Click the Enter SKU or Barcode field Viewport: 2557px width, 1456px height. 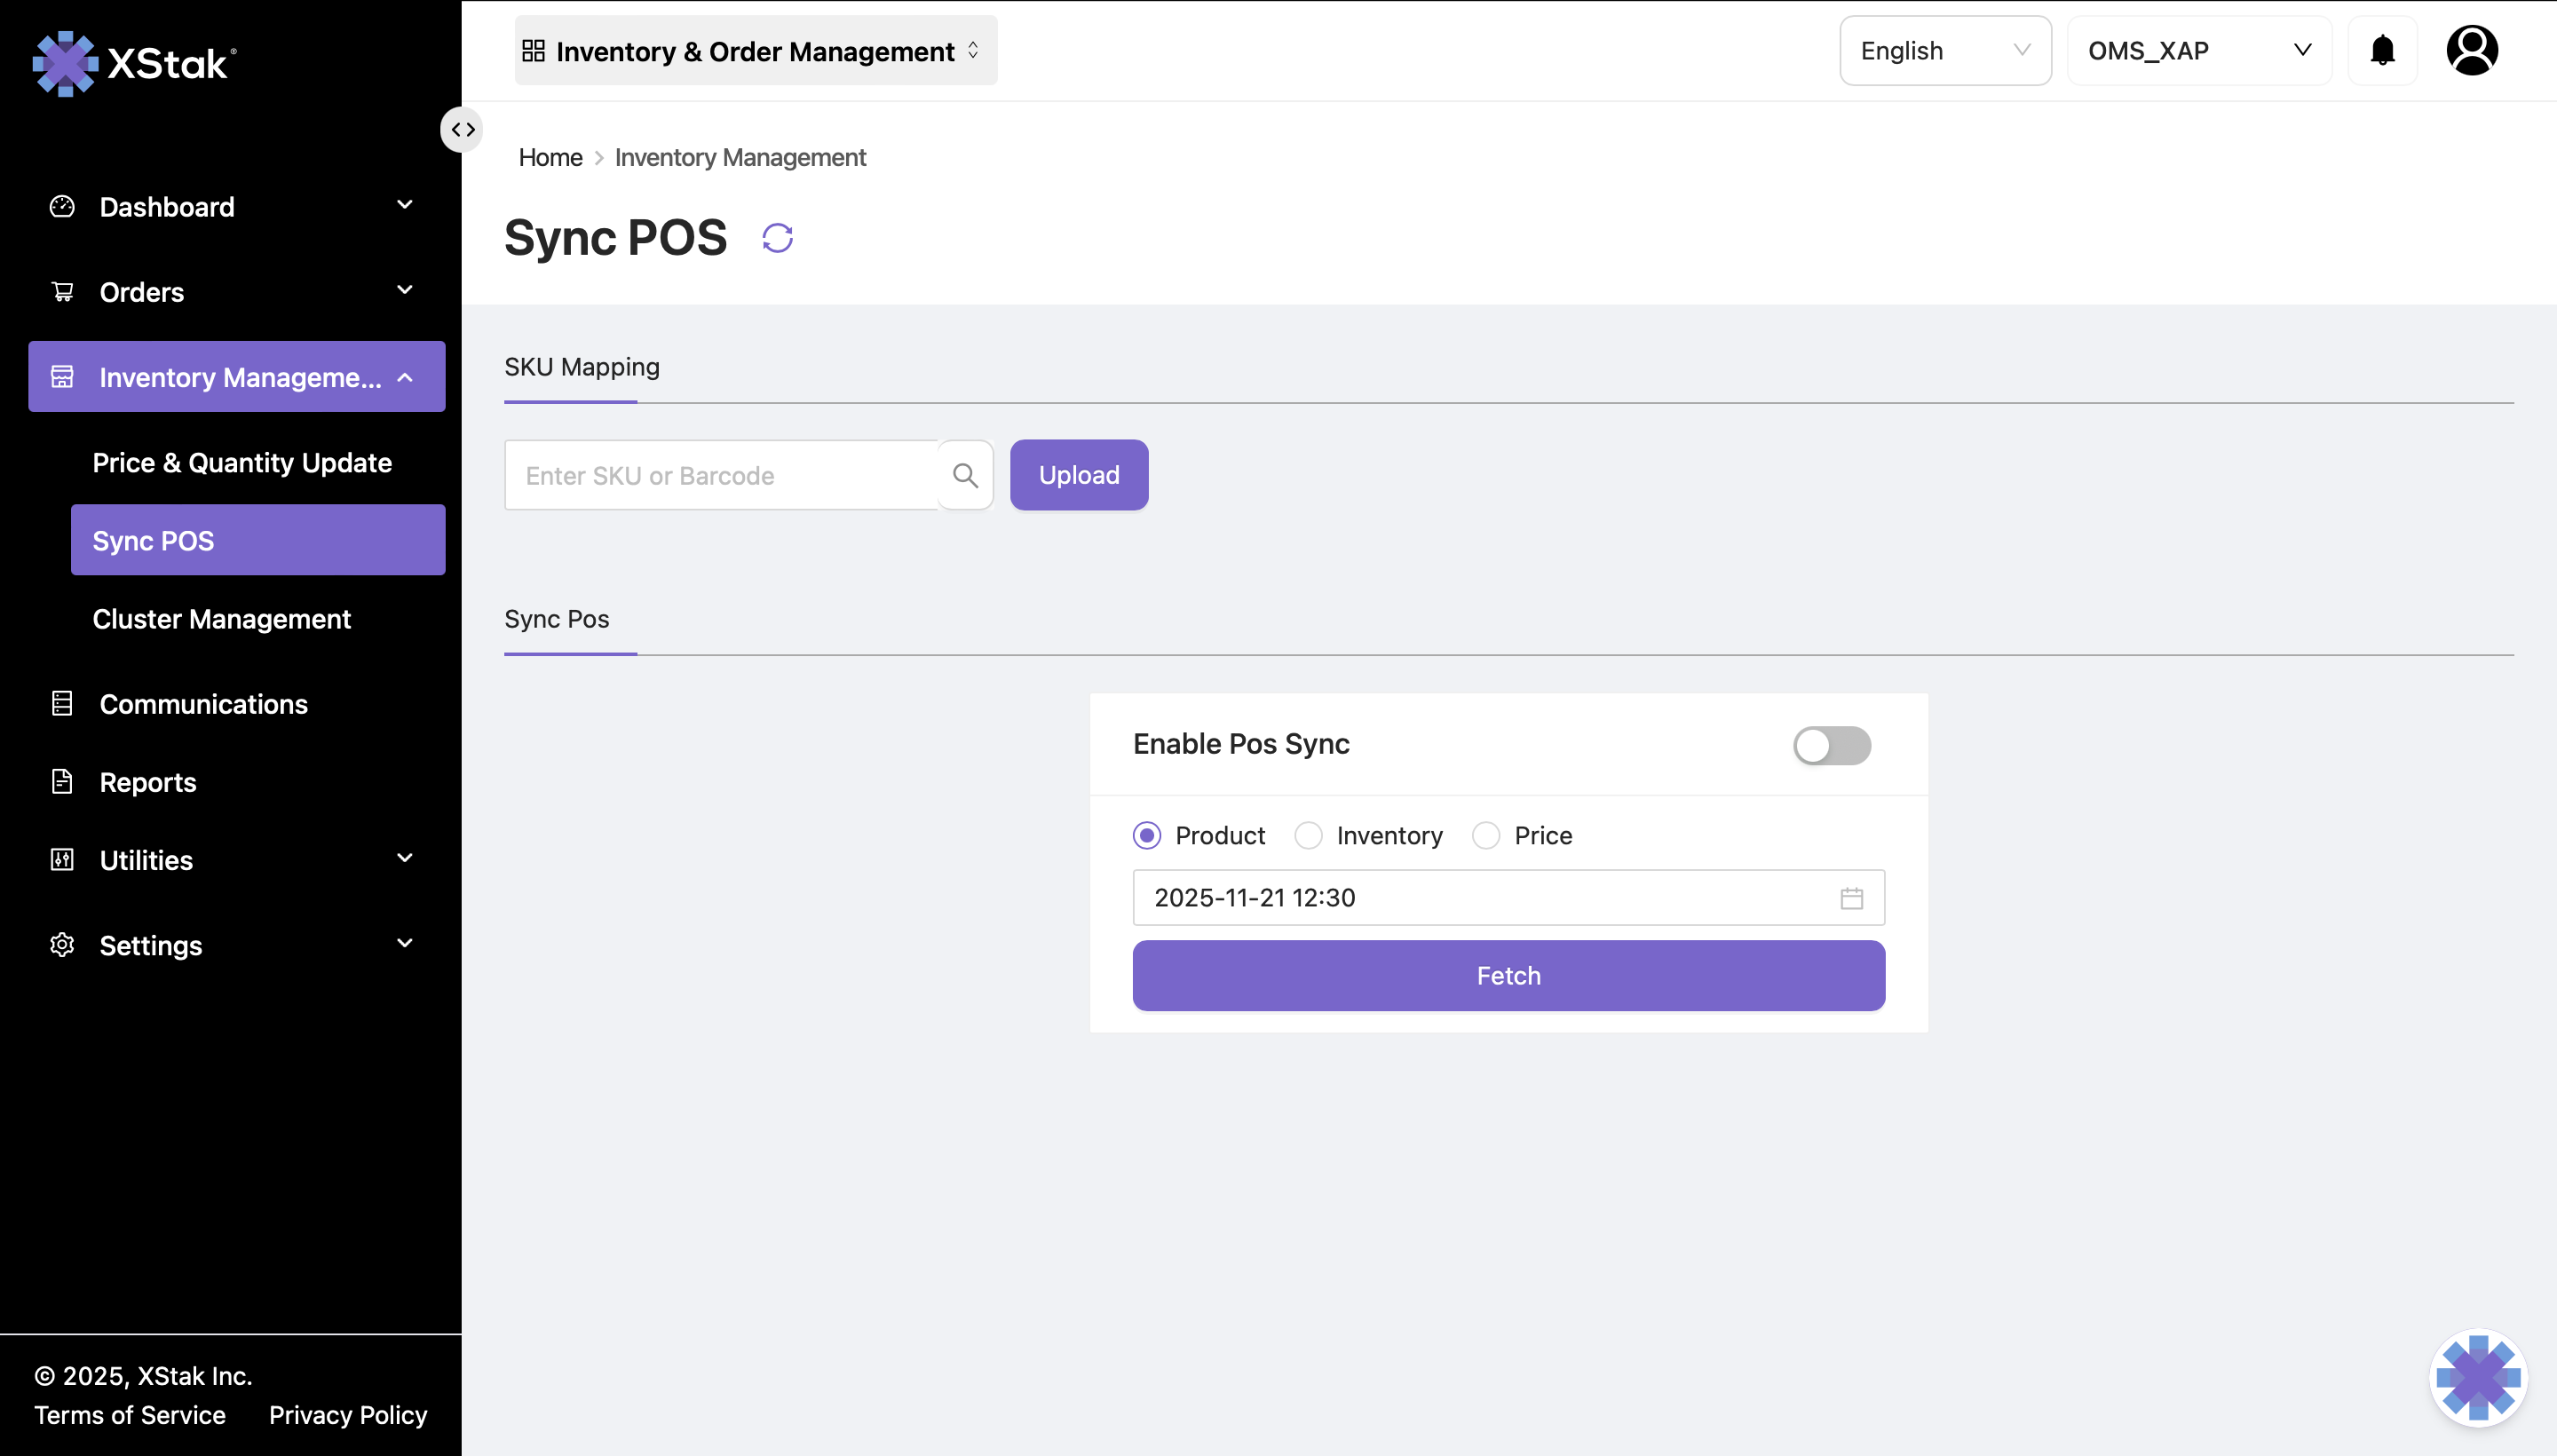click(722, 475)
